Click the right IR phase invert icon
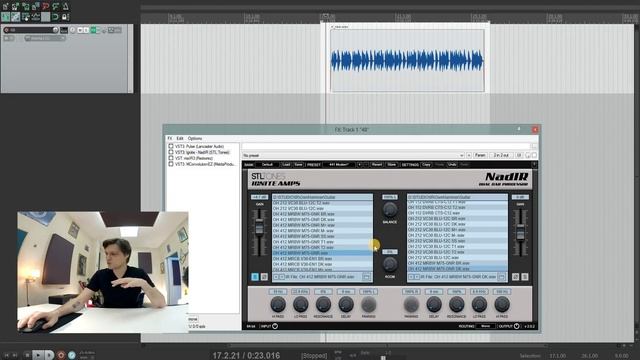Viewport: 640px width, 360px height. click(515, 277)
